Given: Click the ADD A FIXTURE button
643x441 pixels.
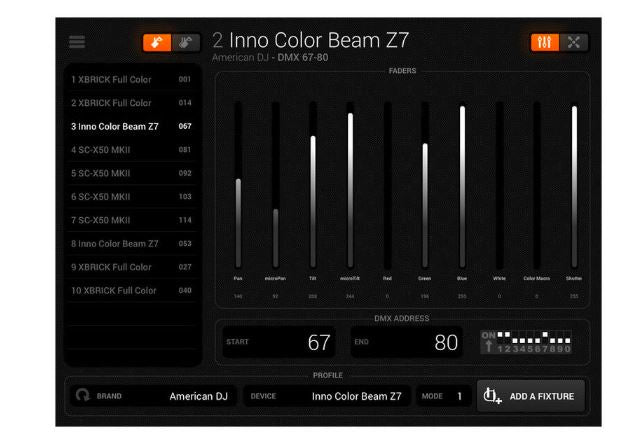Looking at the screenshot, I should tap(531, 396).
